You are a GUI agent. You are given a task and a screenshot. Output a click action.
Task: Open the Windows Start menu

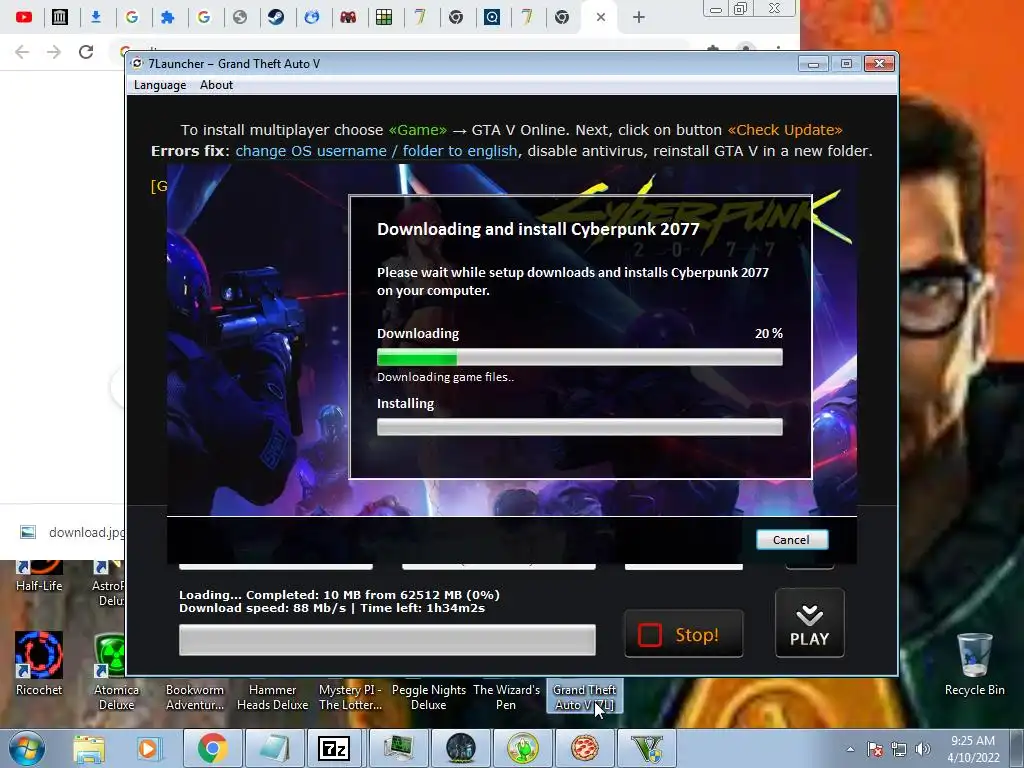pyautogui.click(x=26, y=748)
